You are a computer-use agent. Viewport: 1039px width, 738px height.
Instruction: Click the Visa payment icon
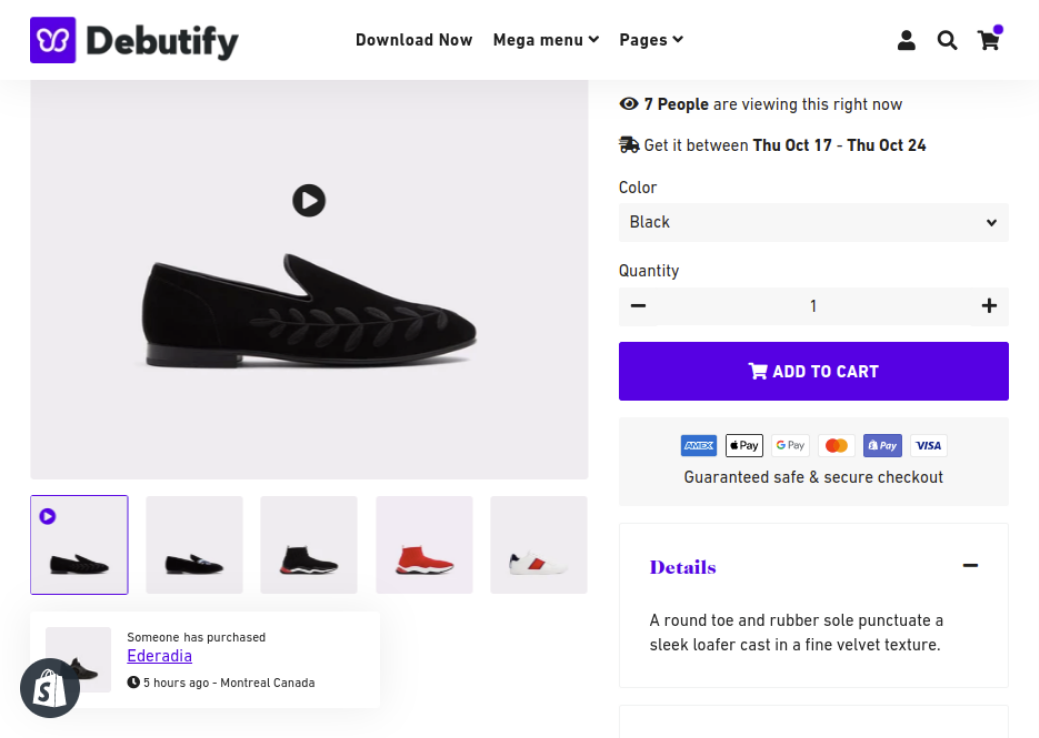pyautogui.click(x=928, y=446)
